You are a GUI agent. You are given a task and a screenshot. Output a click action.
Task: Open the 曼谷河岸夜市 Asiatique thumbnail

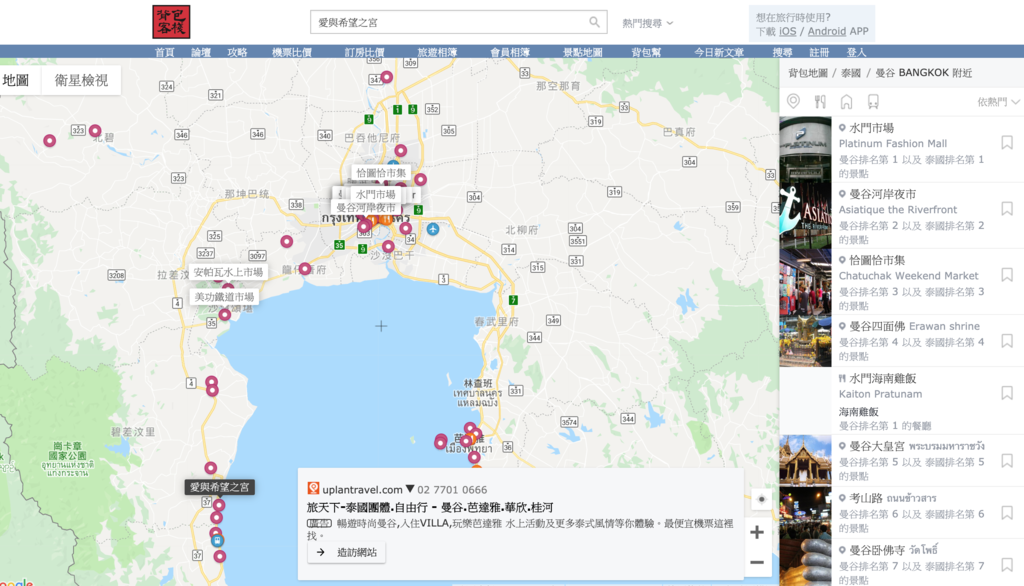(x=805, y=216)
